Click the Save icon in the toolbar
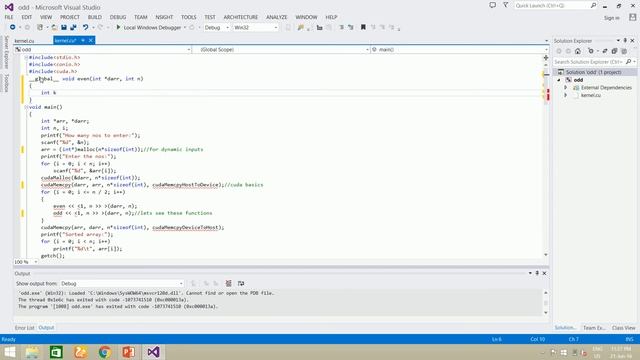The height and width of the screenshot is (360, 640). point(64,27)
